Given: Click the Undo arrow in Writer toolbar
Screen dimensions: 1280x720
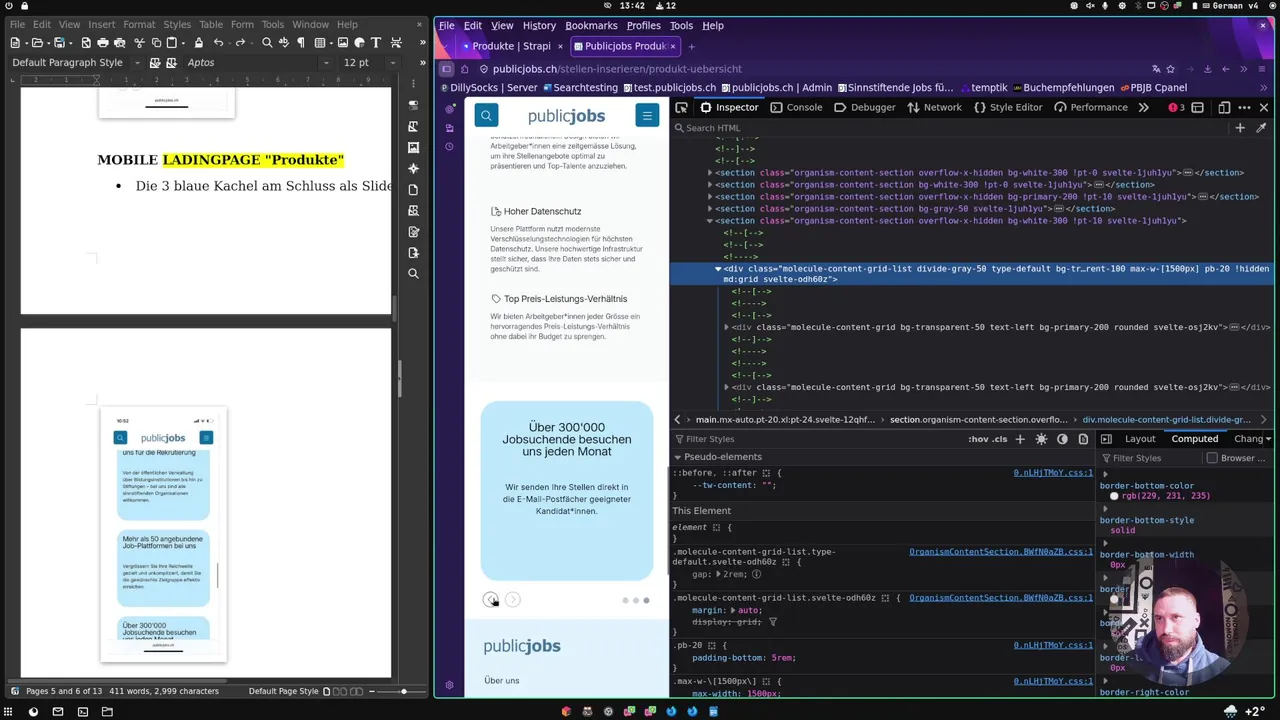Looking at the screenshot, I should coord(218,43).
